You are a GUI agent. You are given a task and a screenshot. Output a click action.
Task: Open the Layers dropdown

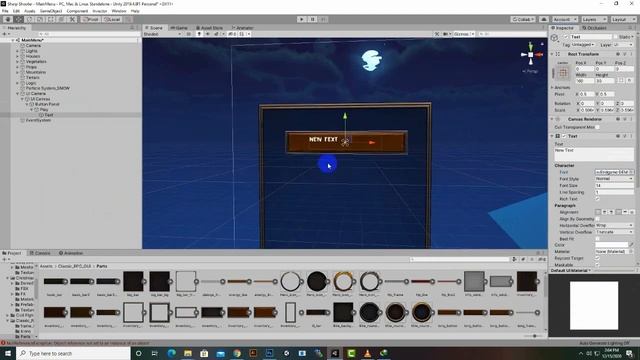[x=593, y=19]
